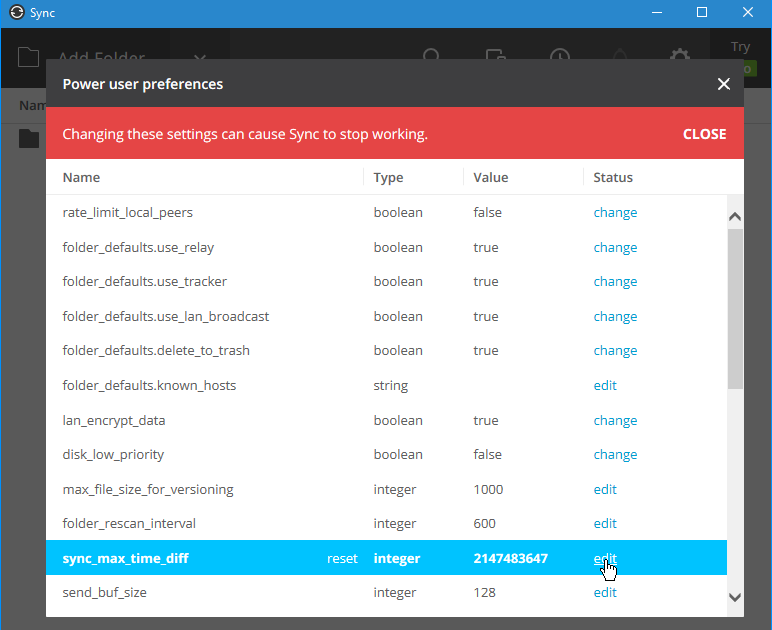Select the max_file_size_for_versioning name

coord(148,489)
